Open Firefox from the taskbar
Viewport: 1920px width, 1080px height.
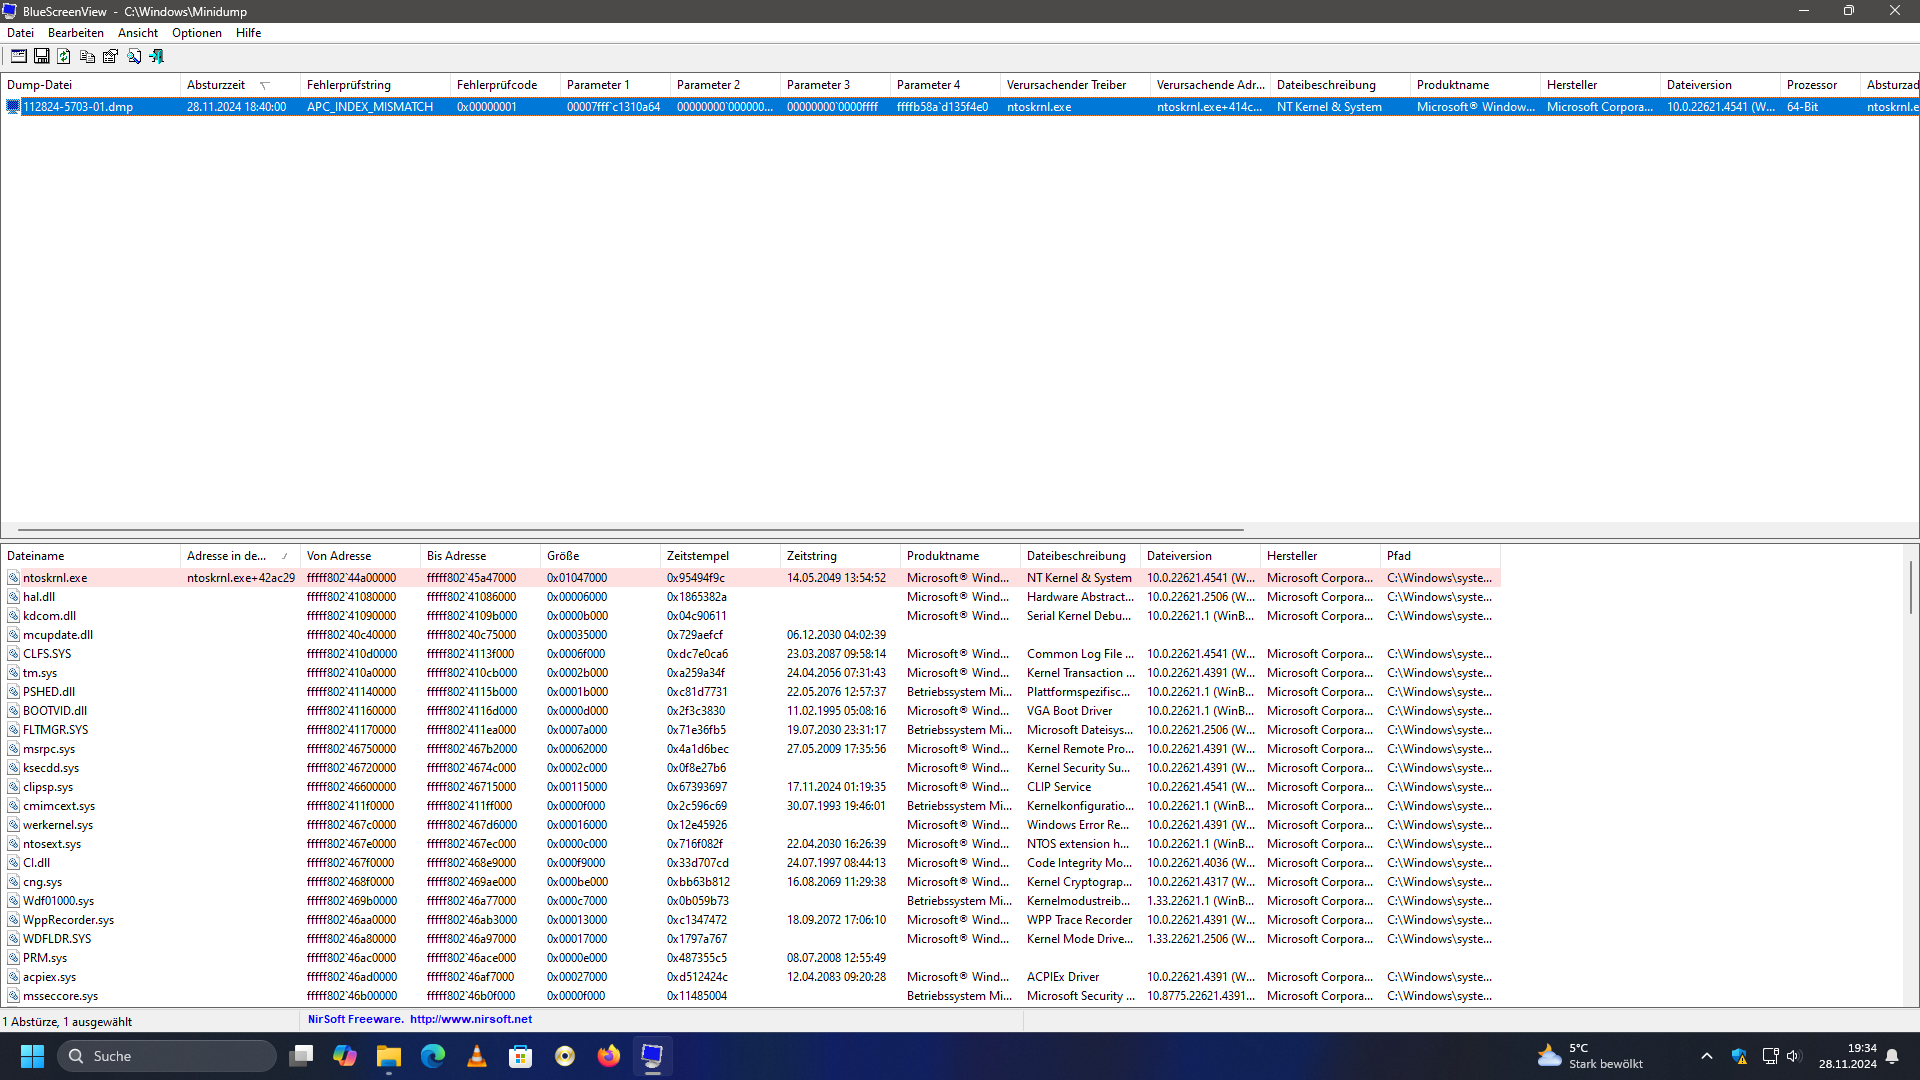point(608,1056)
